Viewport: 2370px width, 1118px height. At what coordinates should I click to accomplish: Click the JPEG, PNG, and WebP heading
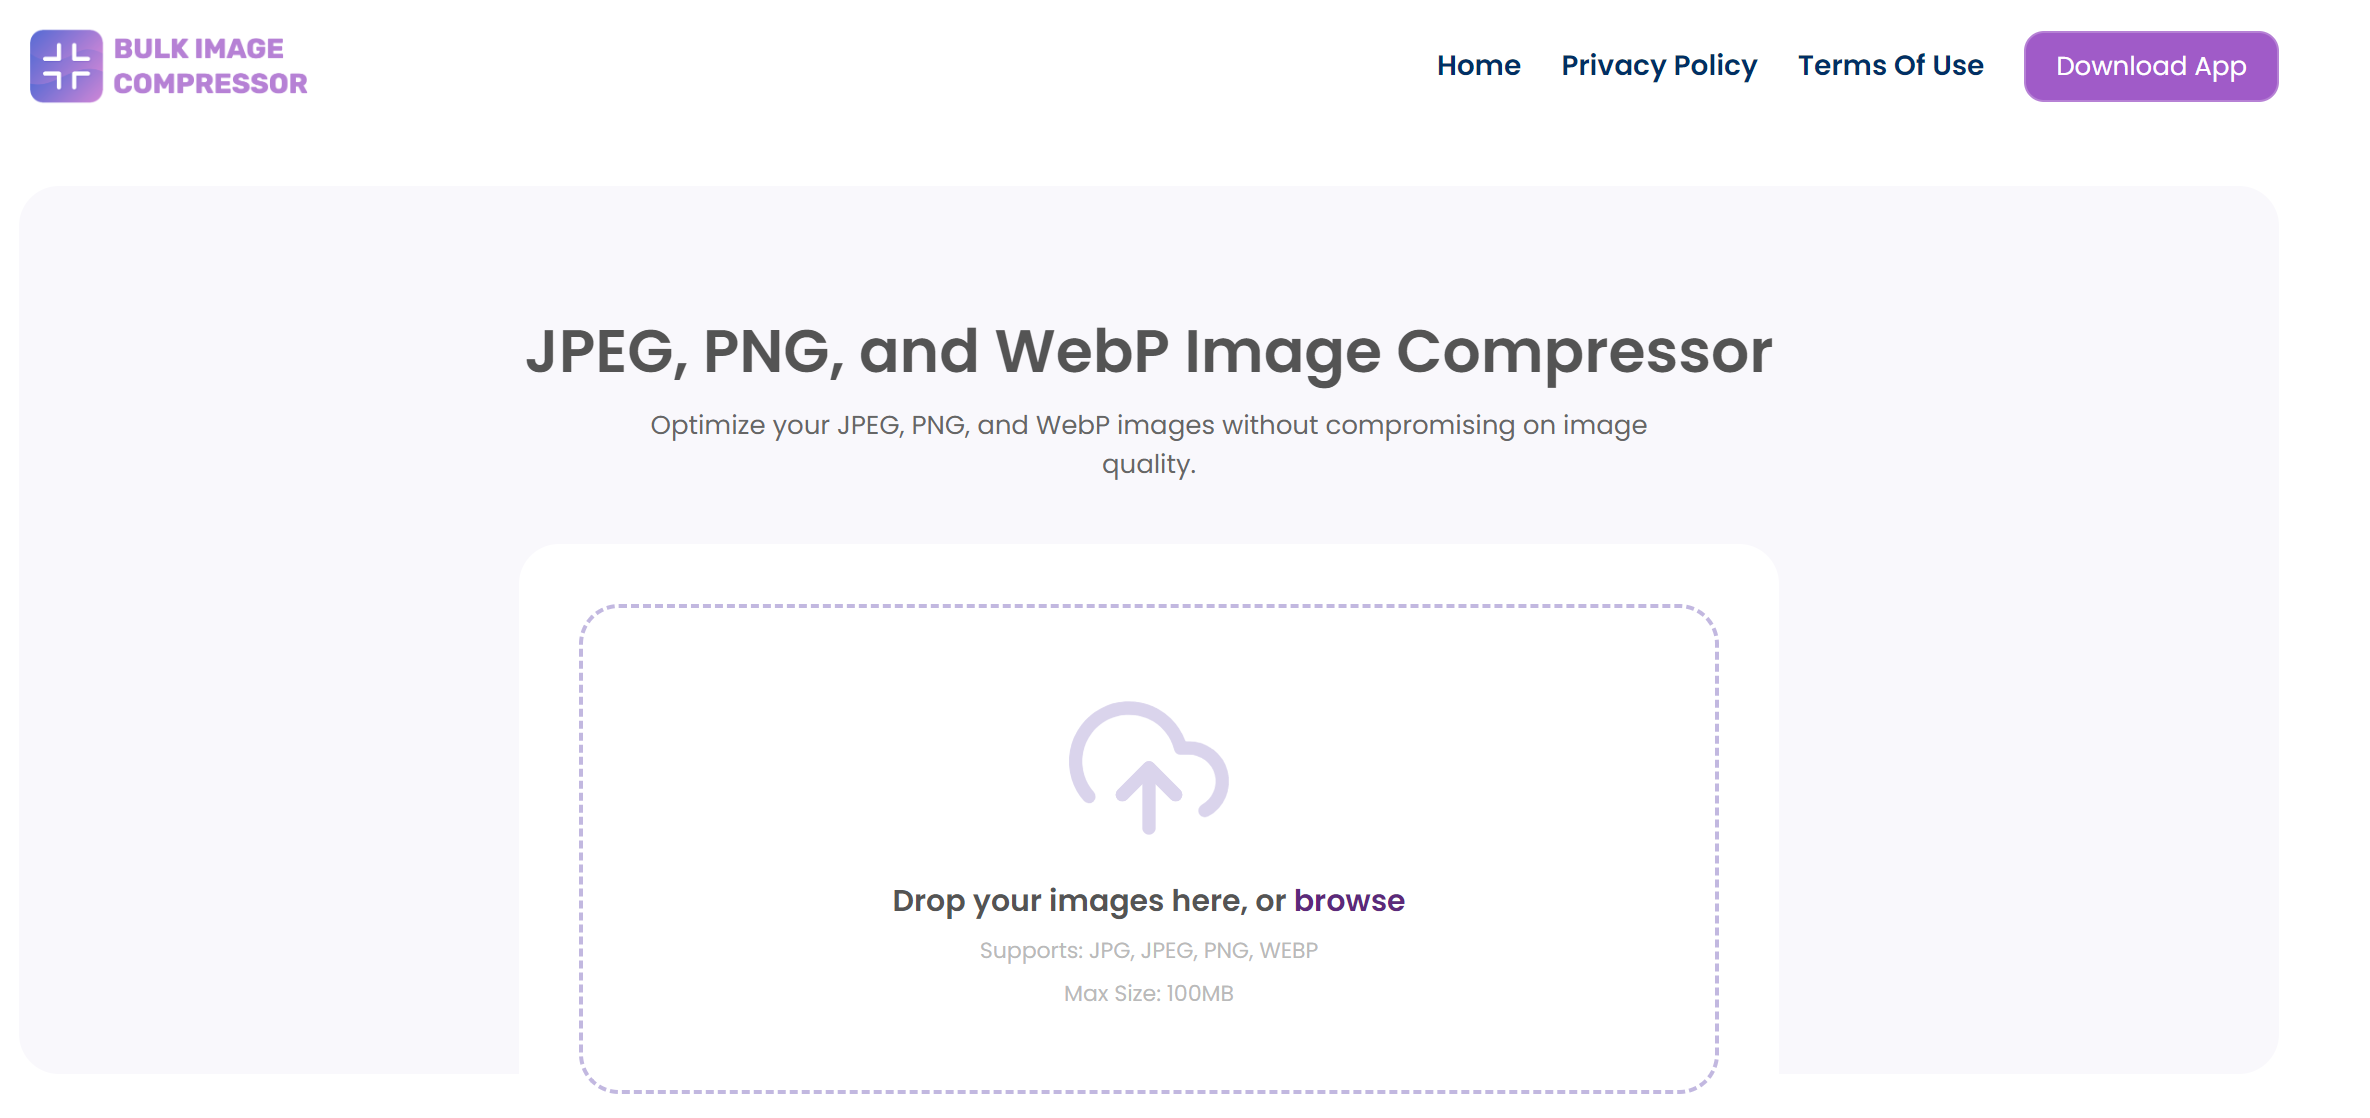1150,351
